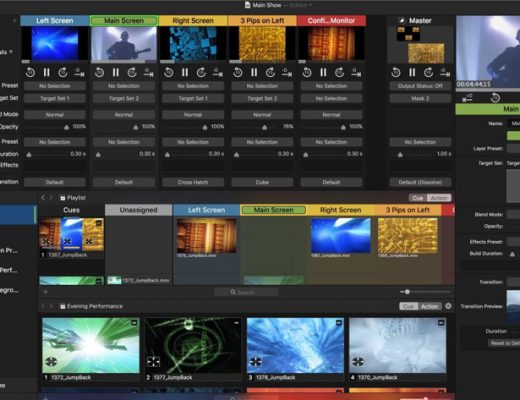The image size is (520, 400).
Task: Click the Search field in media browser
Action: [x=246, y=292]
